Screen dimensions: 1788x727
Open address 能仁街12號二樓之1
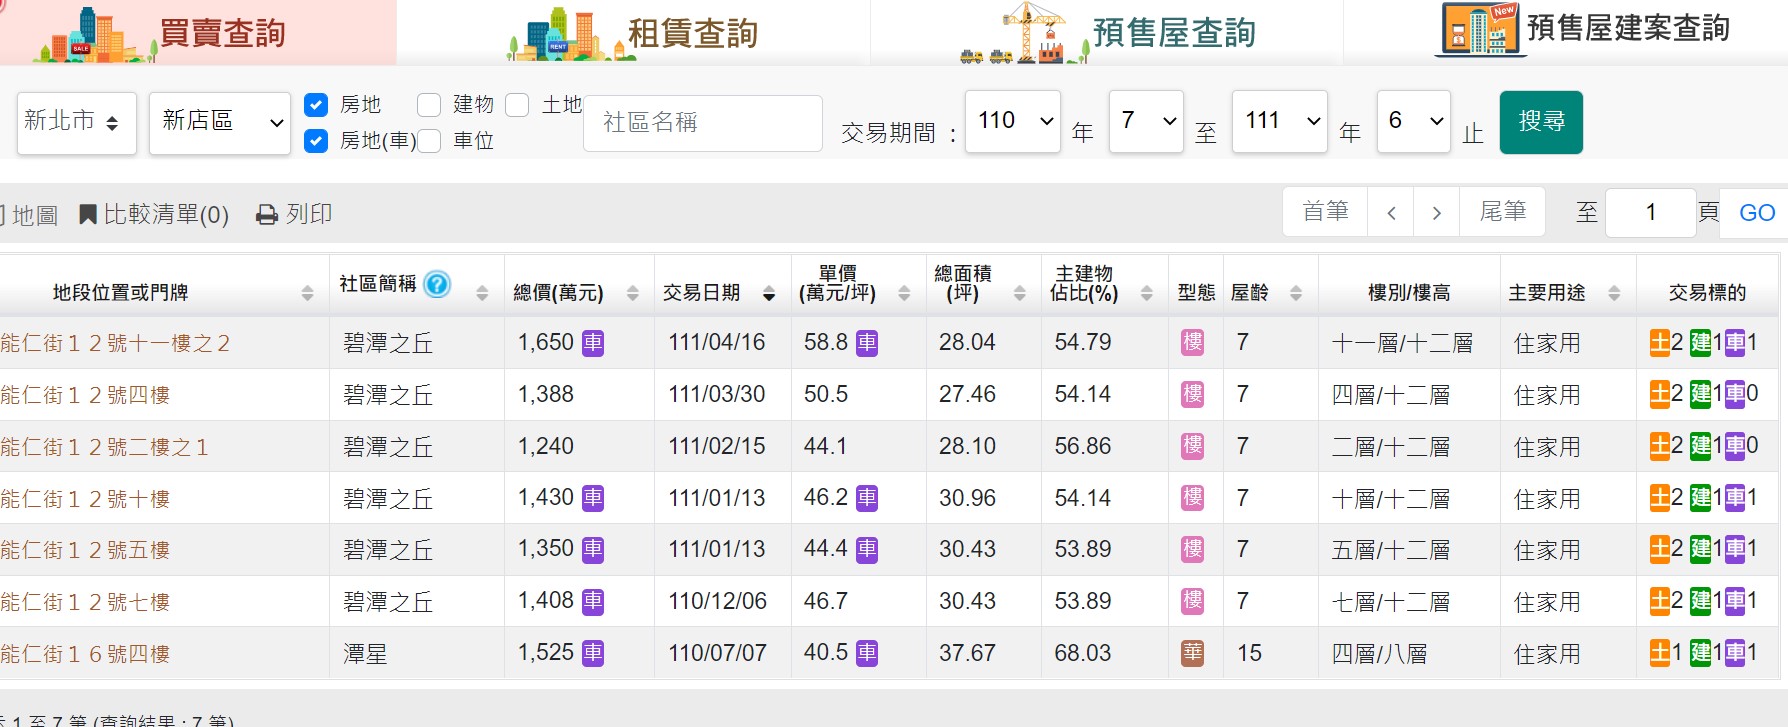104,447
